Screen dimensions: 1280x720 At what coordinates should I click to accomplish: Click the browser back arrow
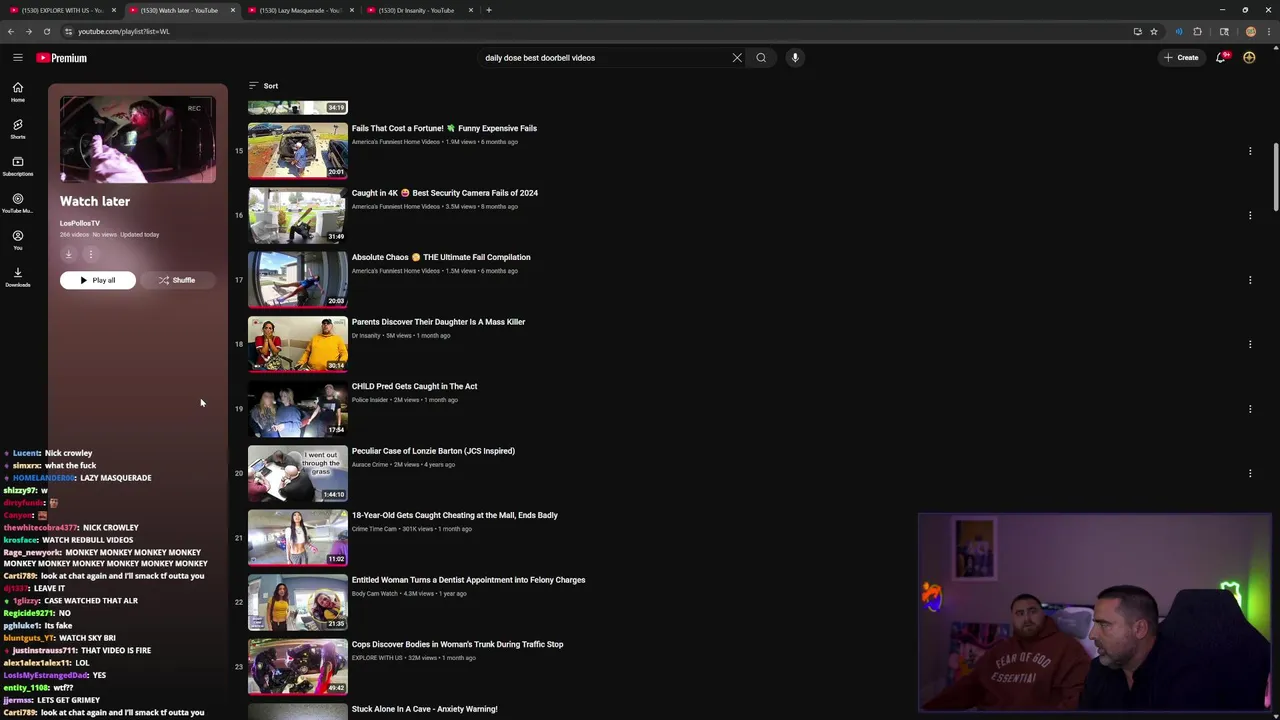click(11, 31)
